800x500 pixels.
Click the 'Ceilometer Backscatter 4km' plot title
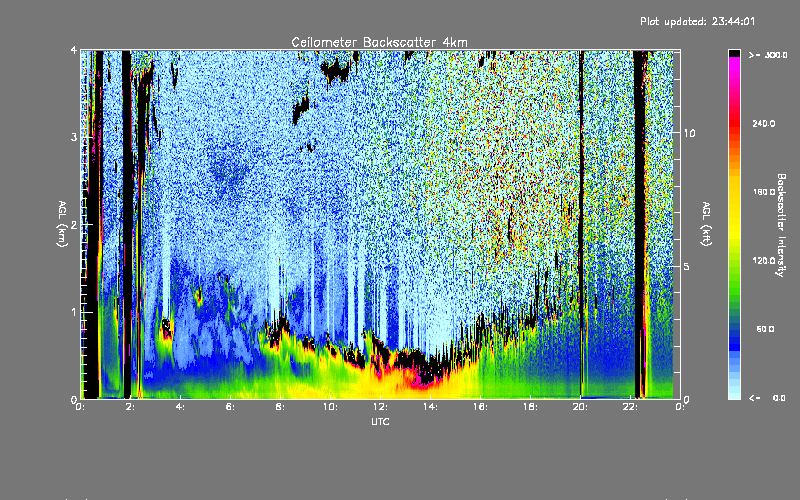click(379, 42)
